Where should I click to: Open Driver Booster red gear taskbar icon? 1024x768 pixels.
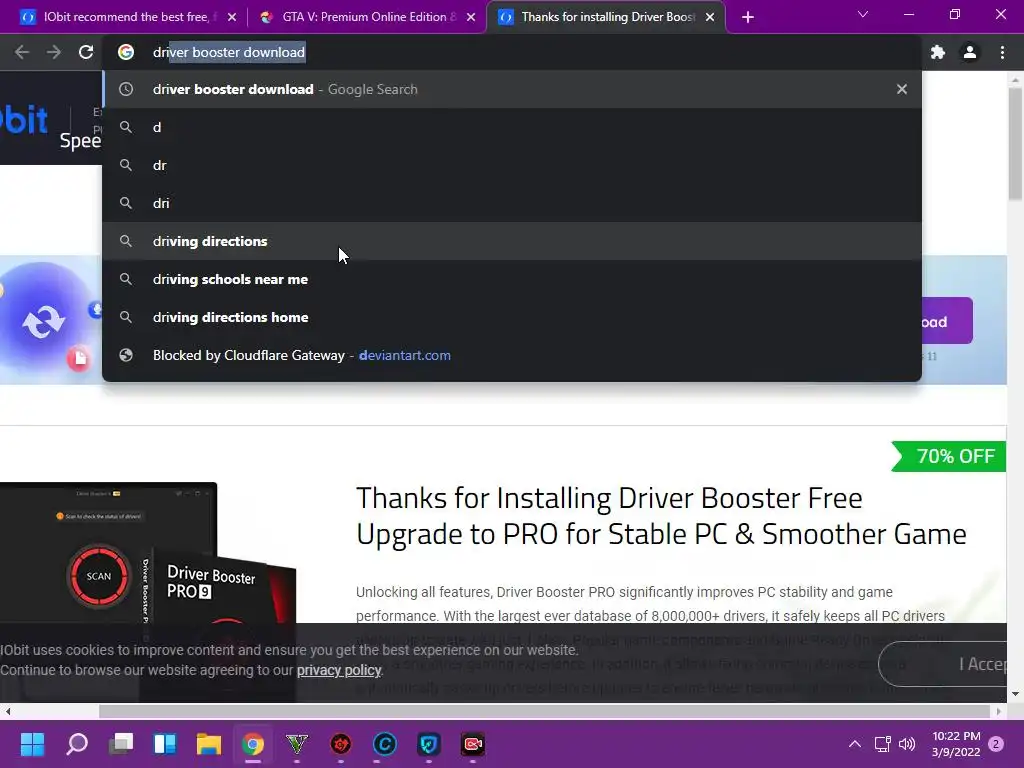point(341,744)
